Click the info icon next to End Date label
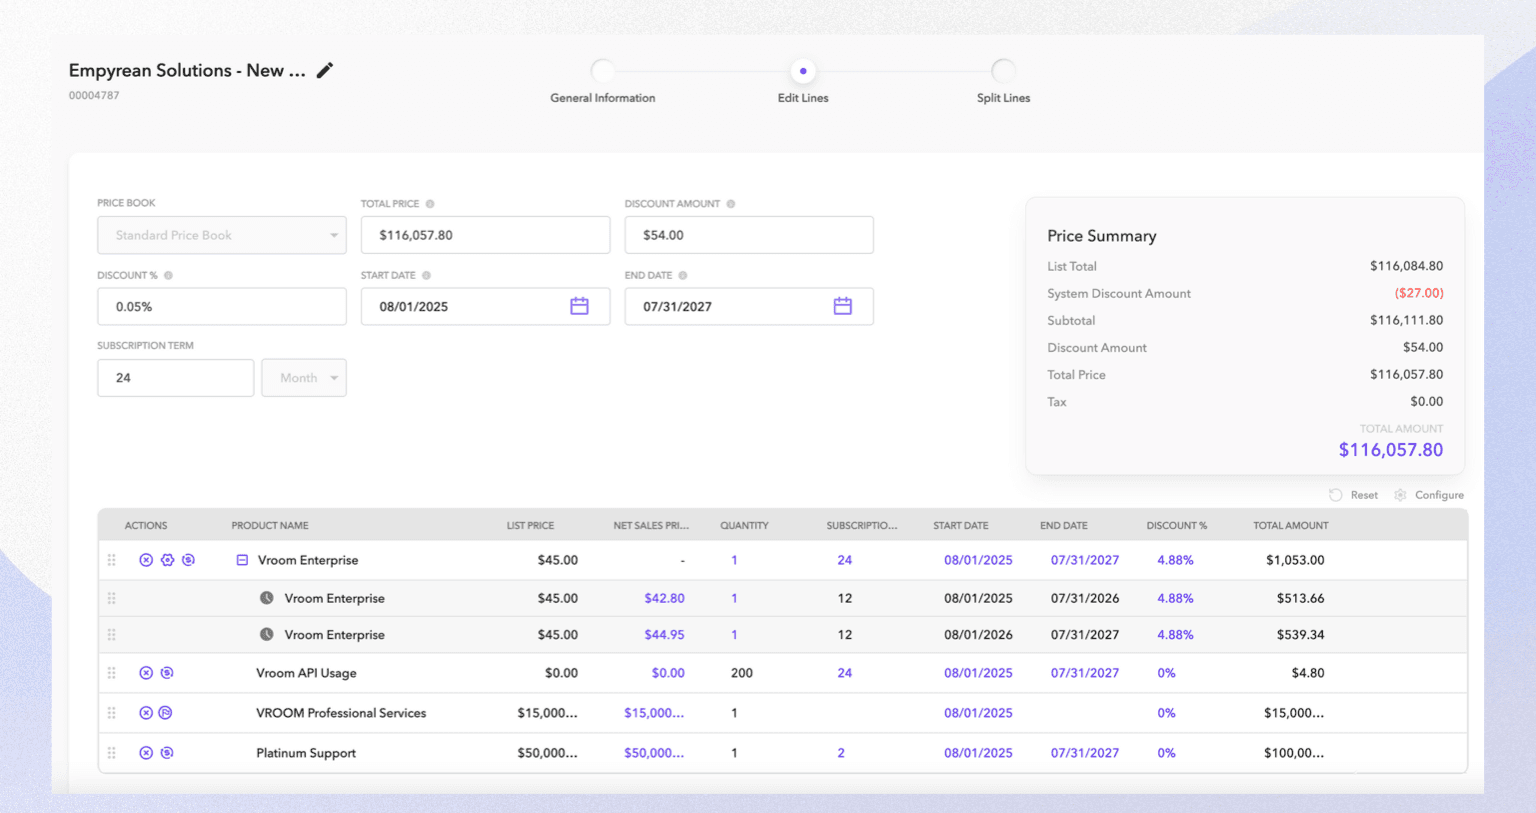Viewport: 1536px width, 813px height. click(683, 275)
